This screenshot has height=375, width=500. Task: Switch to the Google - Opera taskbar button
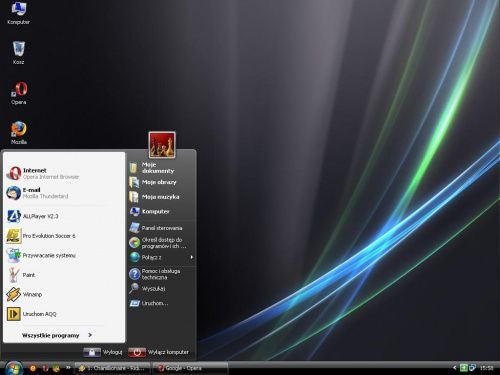point(190,368)
